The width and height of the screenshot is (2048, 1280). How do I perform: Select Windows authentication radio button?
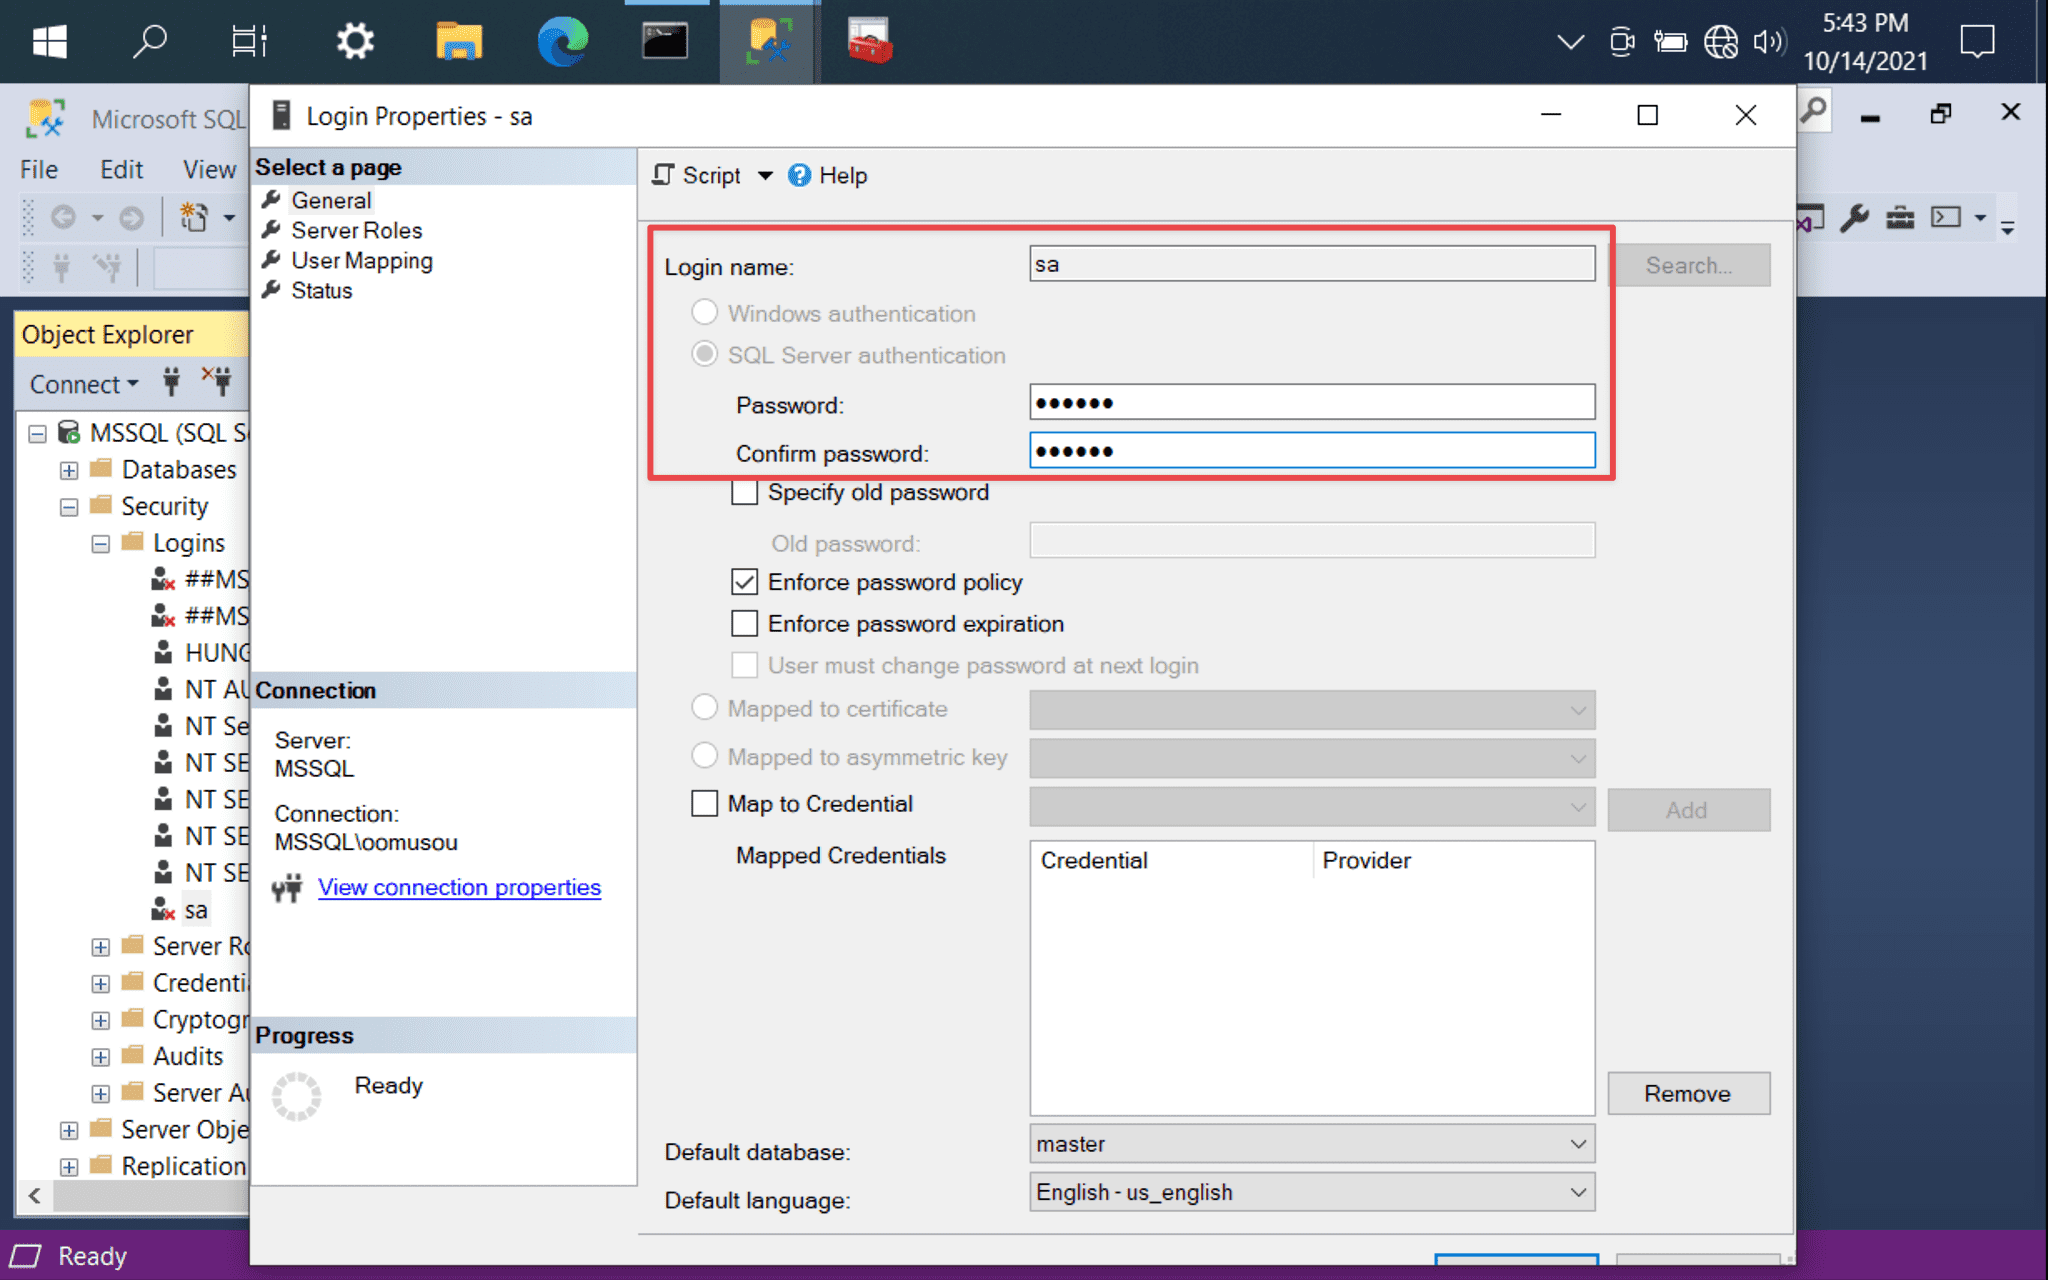tap(704, 312)
